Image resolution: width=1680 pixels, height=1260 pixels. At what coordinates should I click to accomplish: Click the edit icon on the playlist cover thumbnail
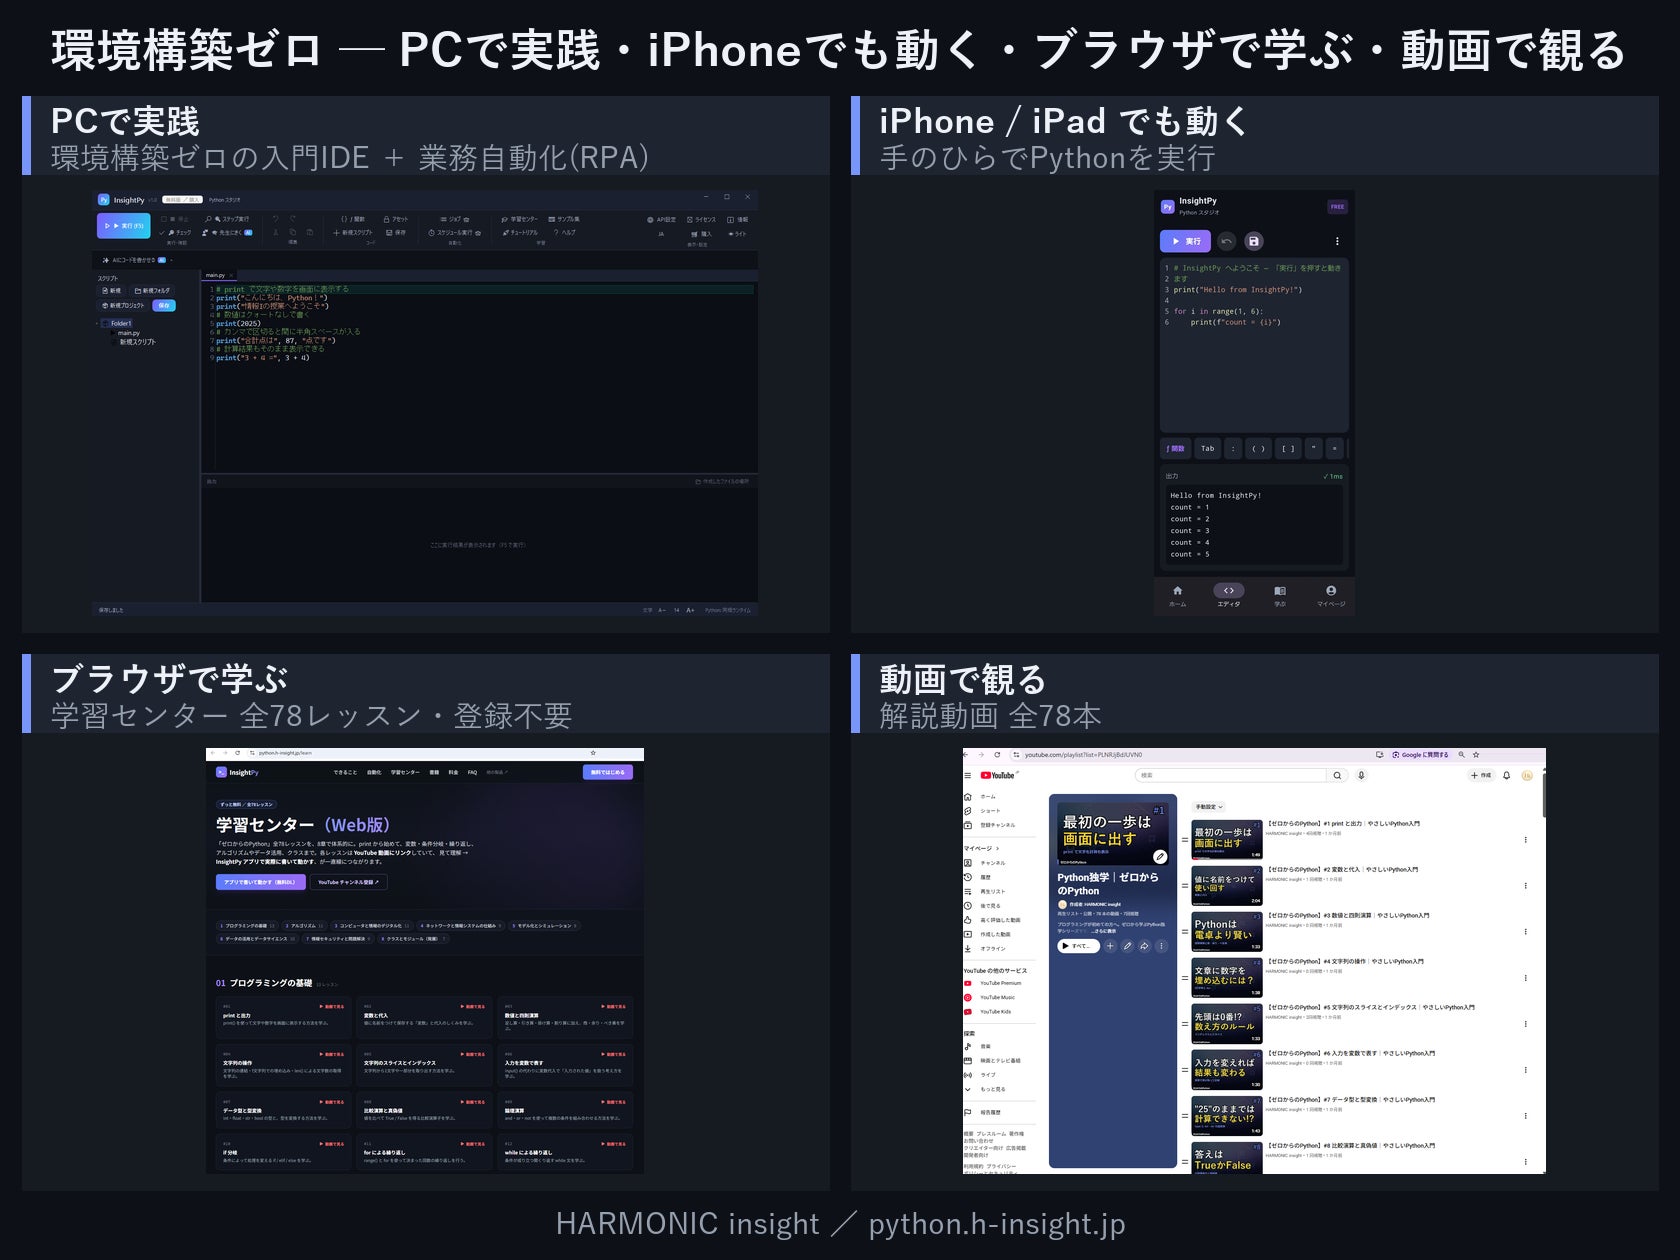[x=1159, y=856]
